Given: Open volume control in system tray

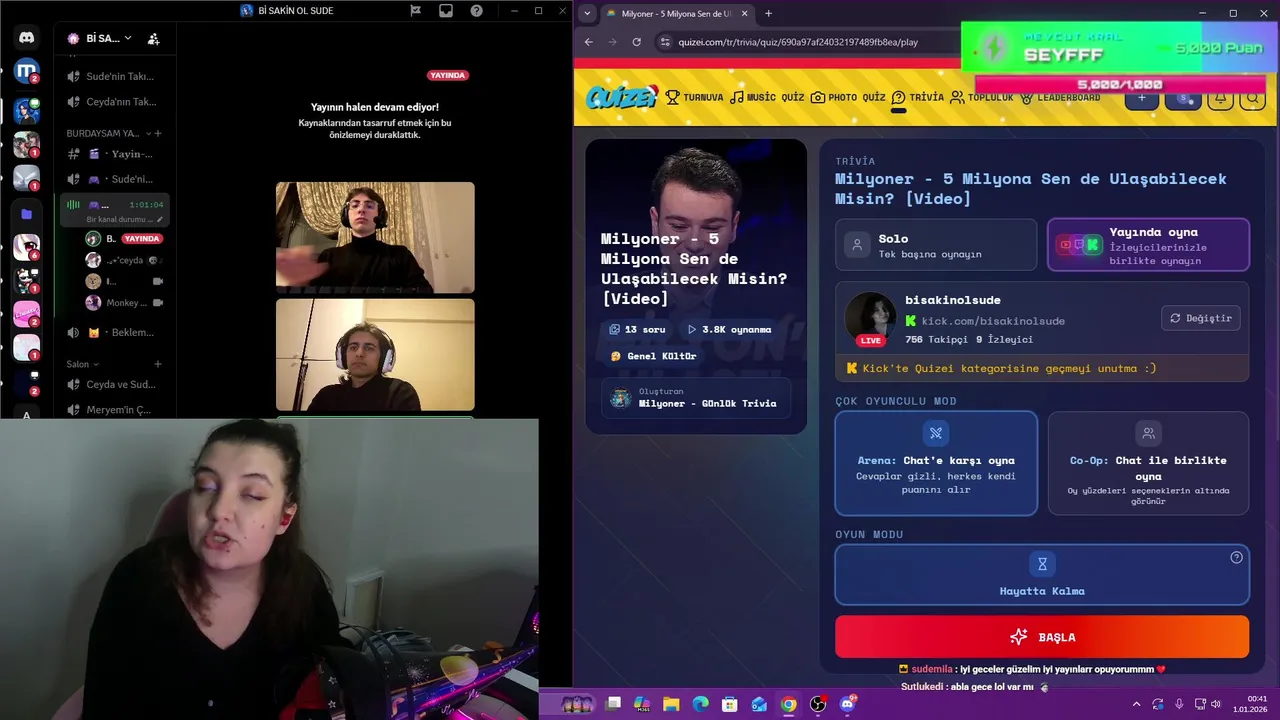Looking at the screenshot, I should point(1216,704).
